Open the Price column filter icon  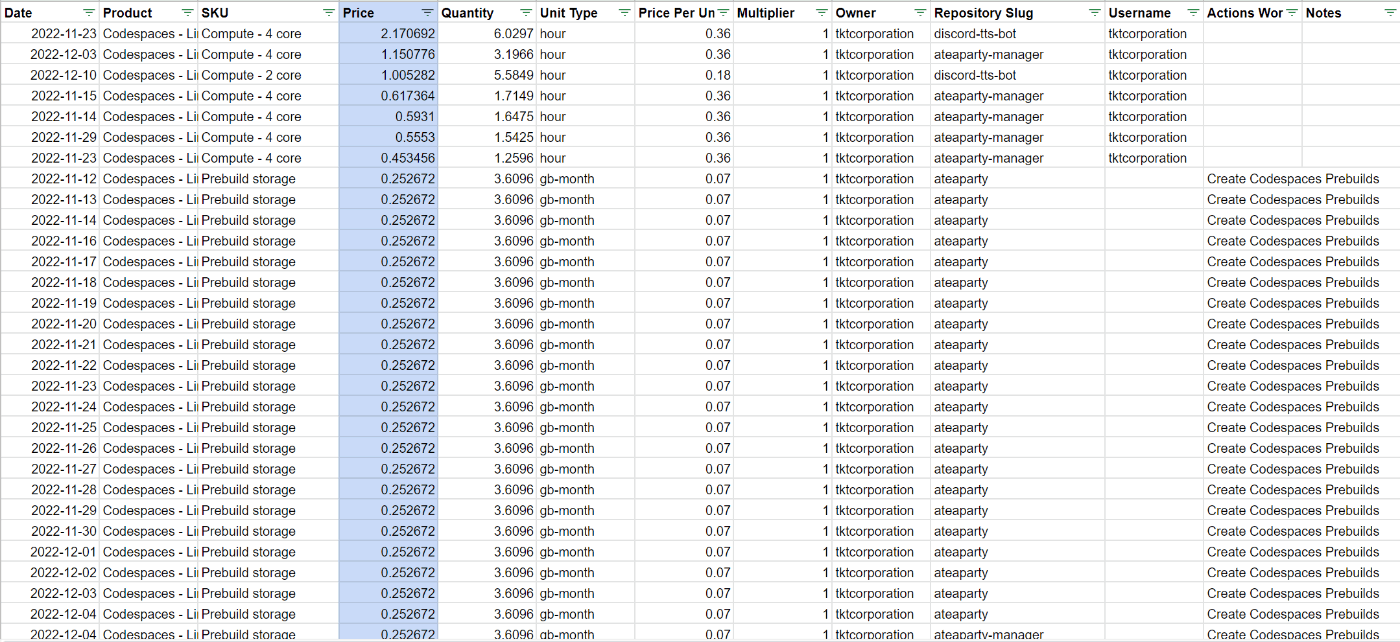pyautogui.click(x=427, y=13)
